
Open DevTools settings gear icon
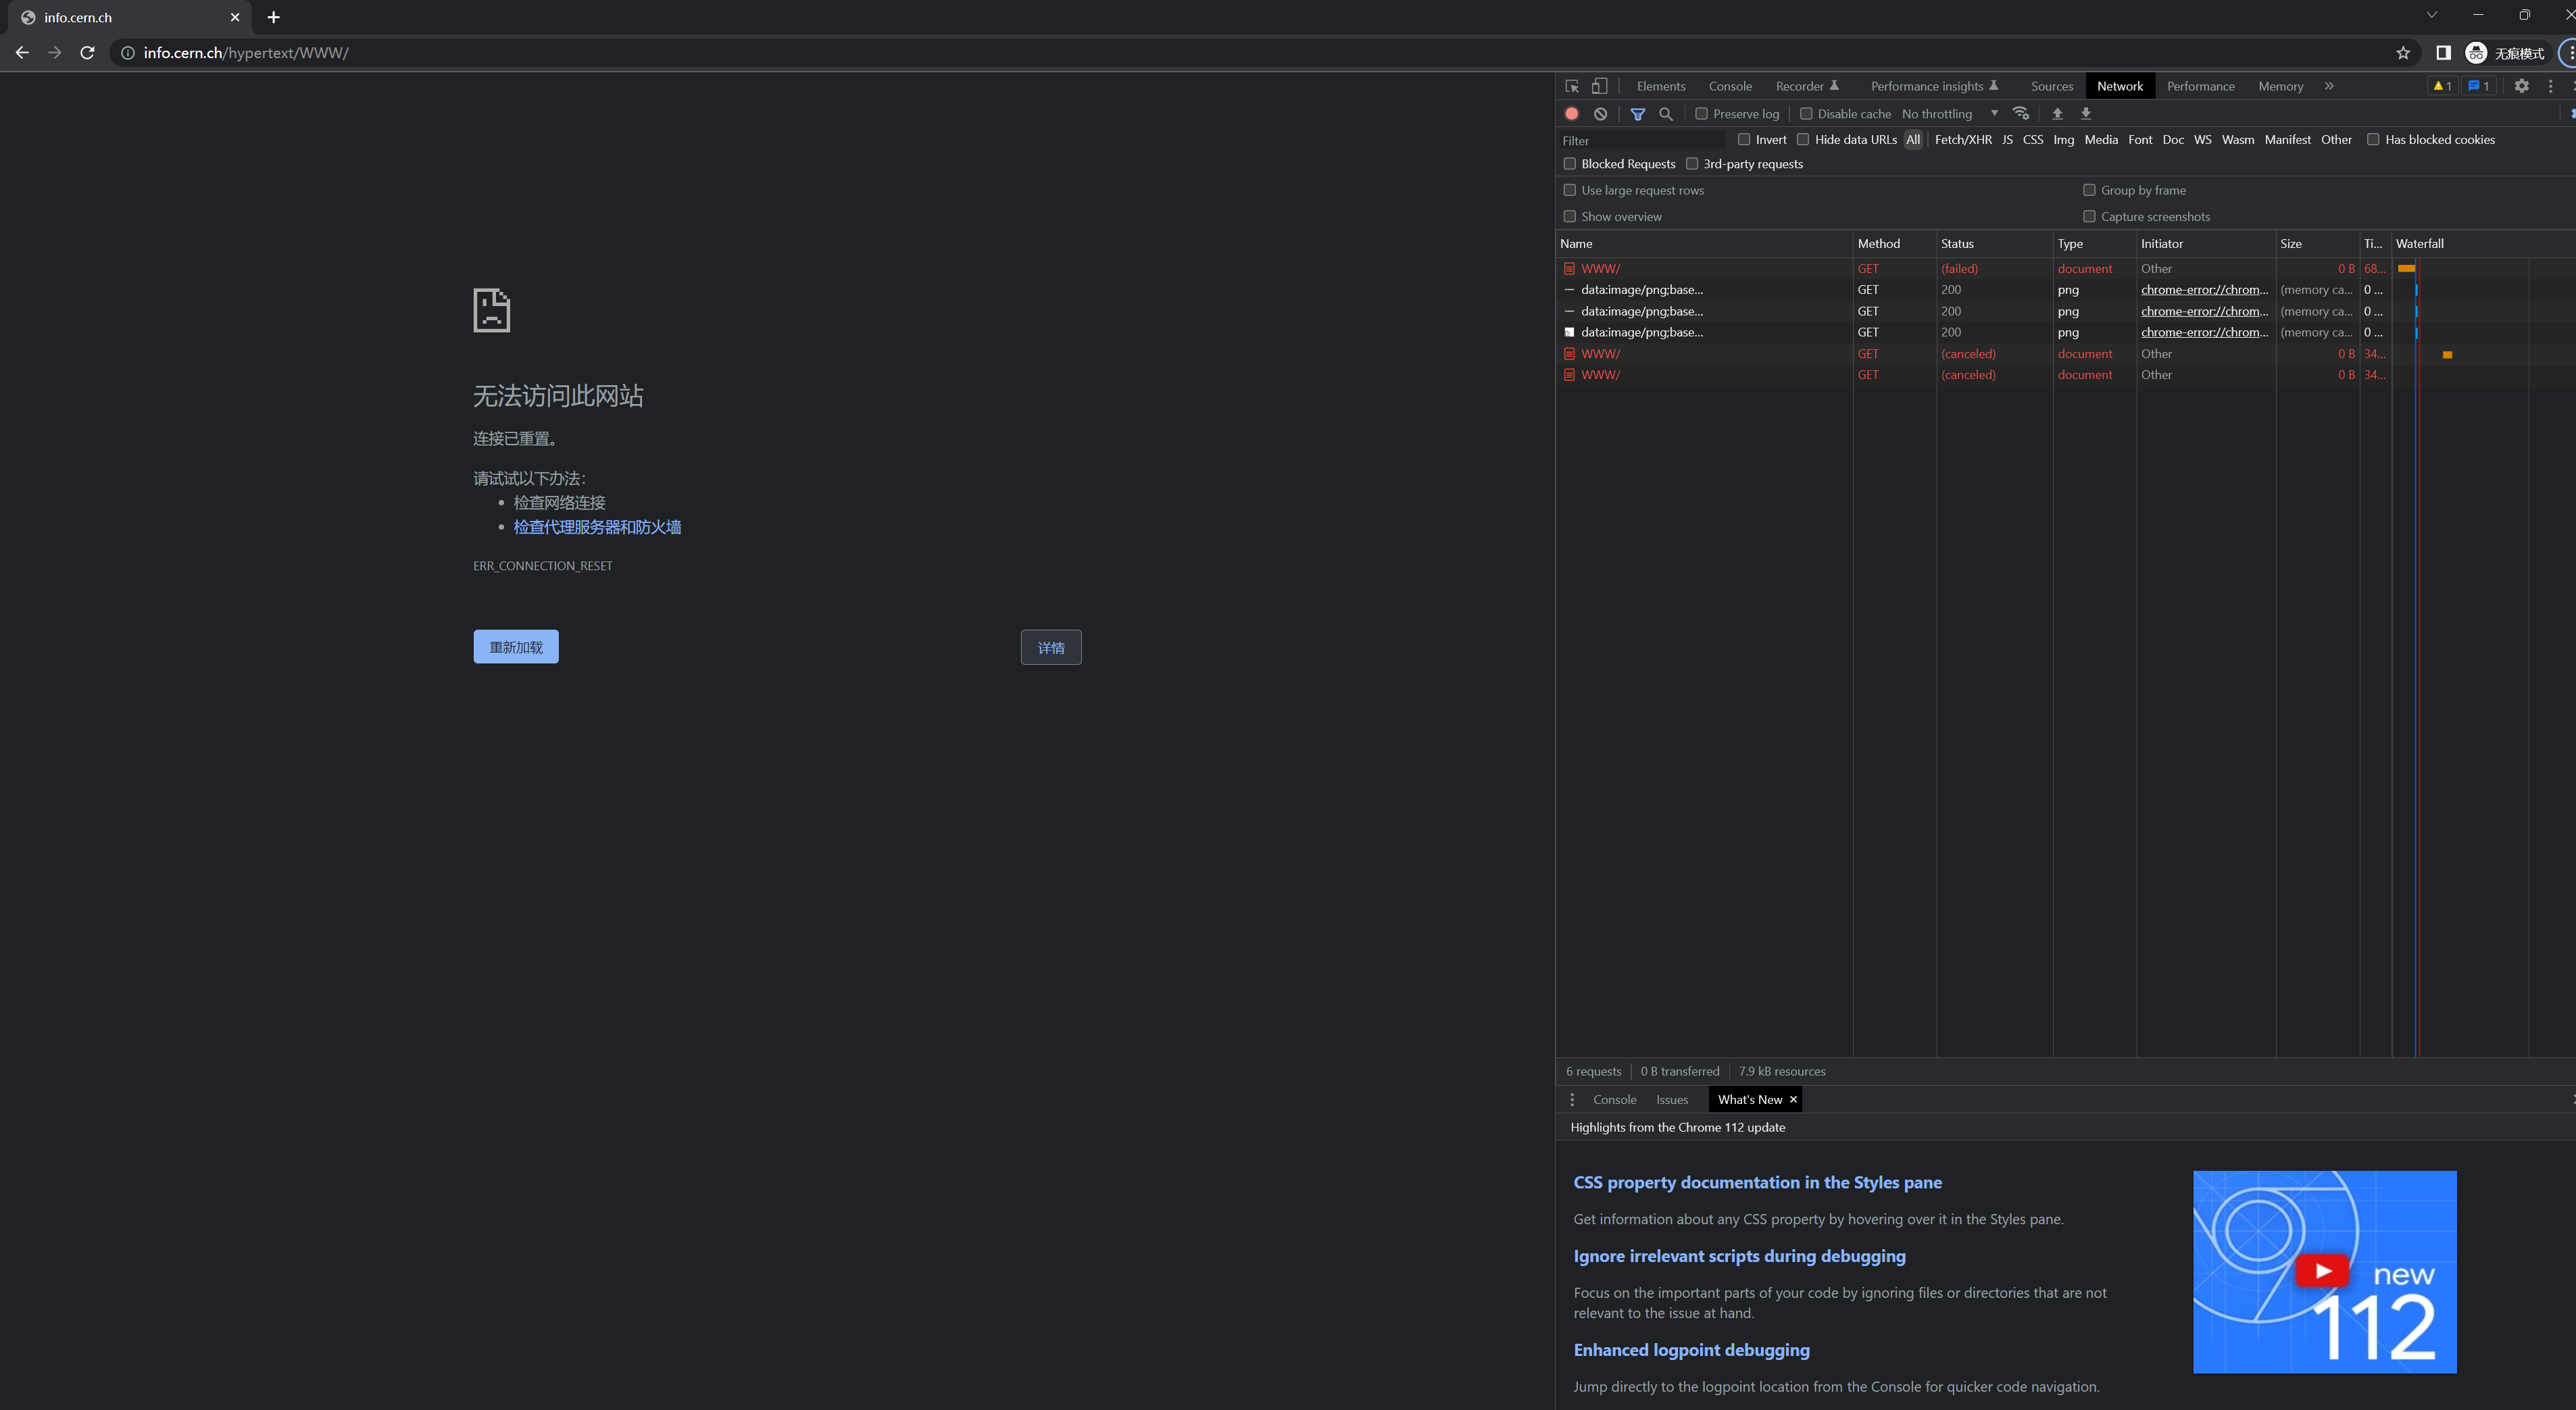tap(2521, 86)
